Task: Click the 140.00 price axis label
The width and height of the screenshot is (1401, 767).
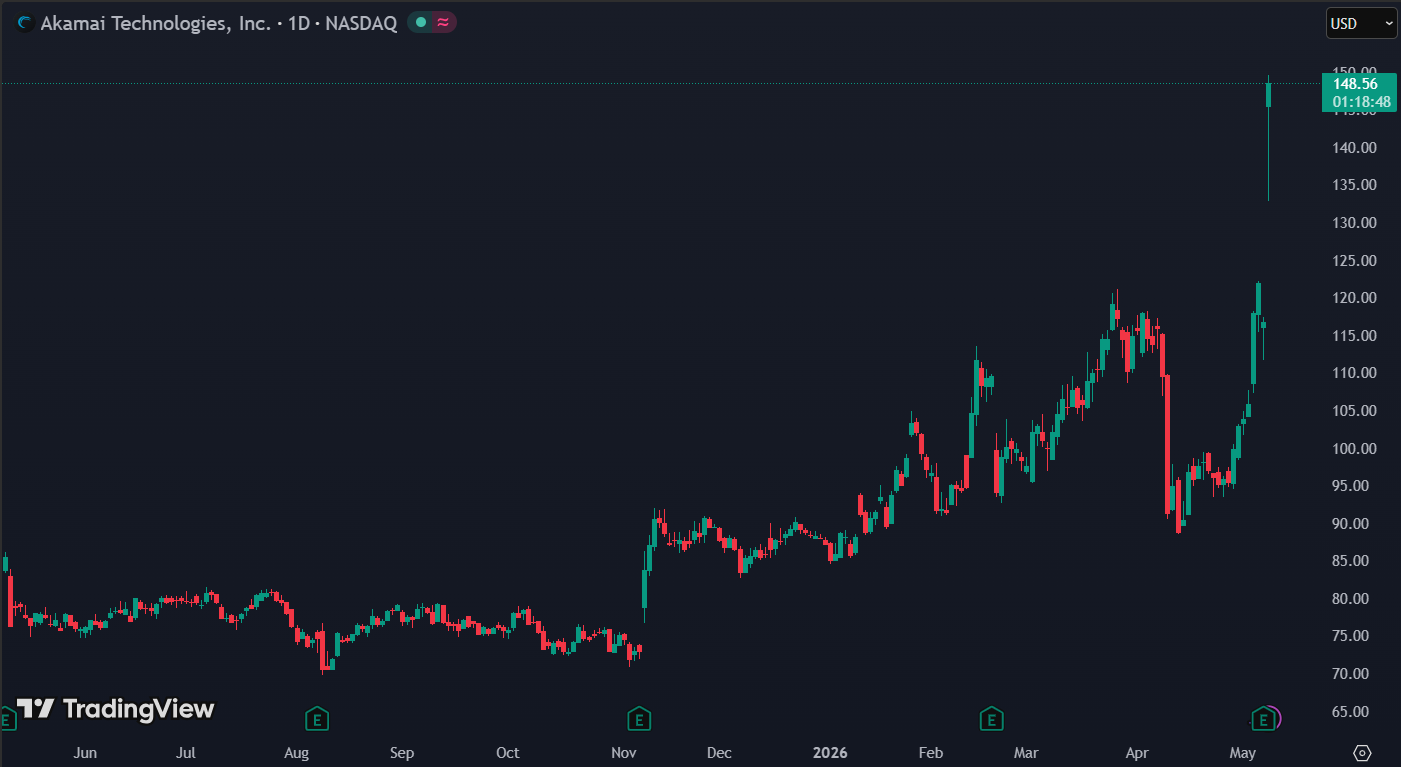Action: [1355, 148]
